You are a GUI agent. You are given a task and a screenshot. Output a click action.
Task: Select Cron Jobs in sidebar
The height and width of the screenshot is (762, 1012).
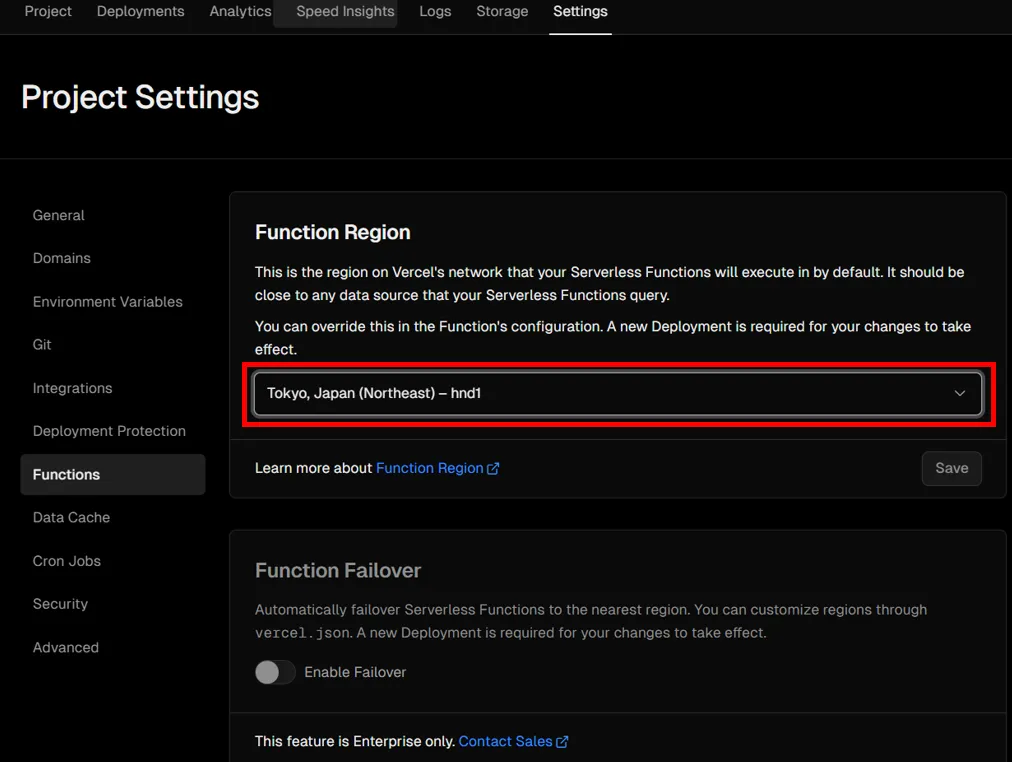(67, 561)
